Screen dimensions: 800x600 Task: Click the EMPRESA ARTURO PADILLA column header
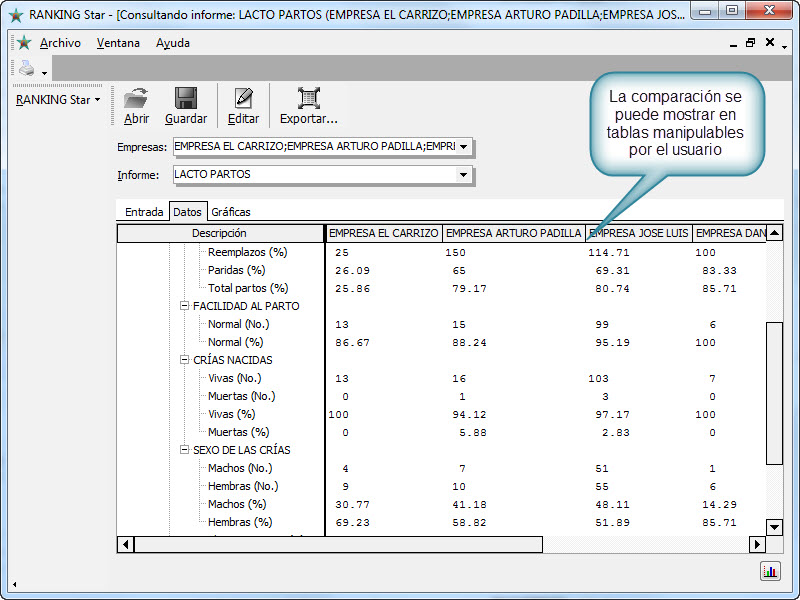pos(513,233)
